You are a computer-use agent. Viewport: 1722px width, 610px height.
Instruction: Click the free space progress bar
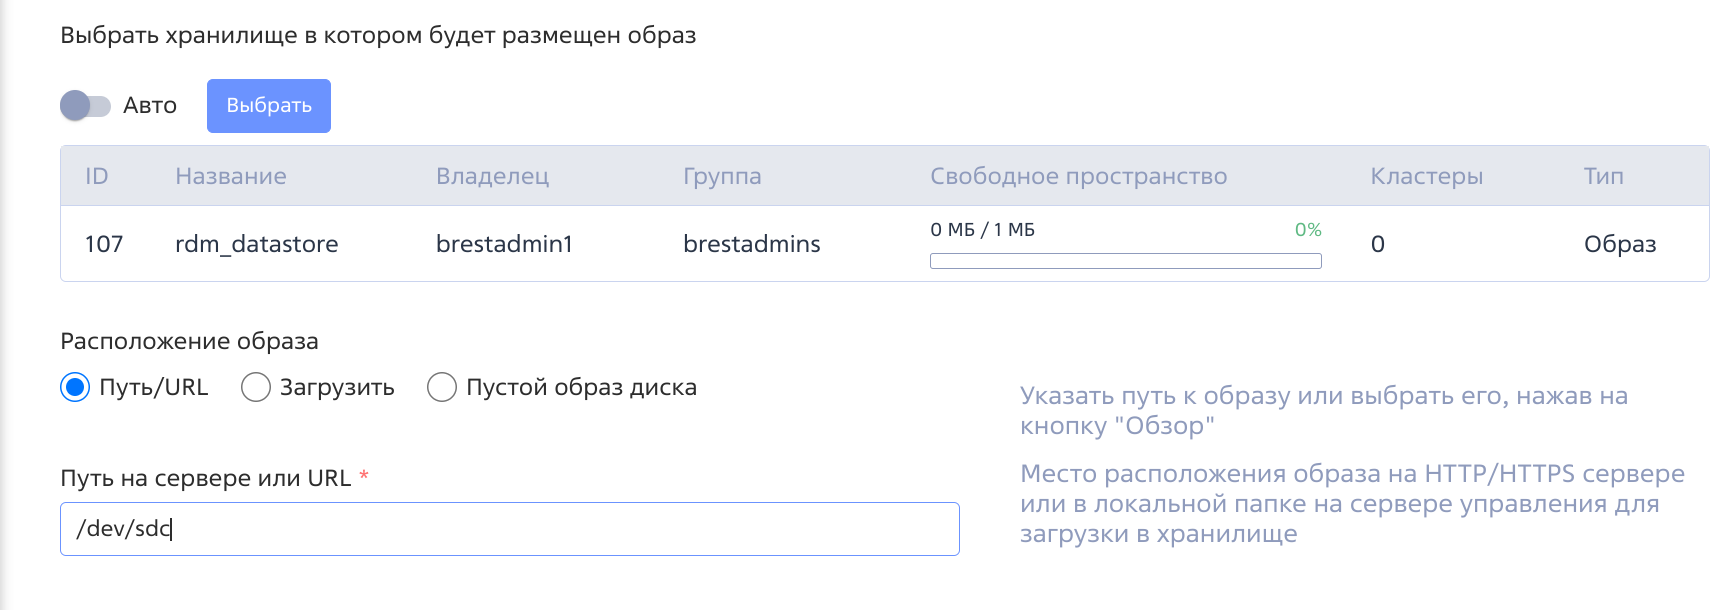(x=1125, y=260)
